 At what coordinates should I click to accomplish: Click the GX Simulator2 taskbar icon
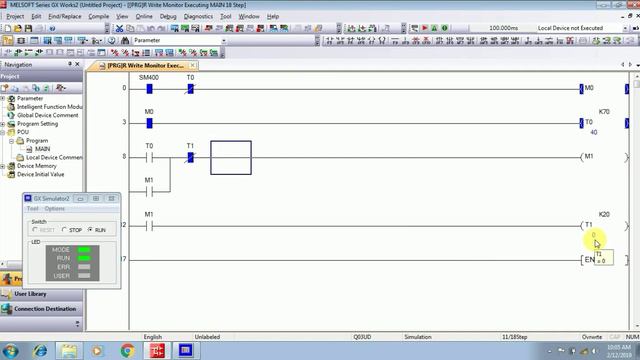[186, 351]
